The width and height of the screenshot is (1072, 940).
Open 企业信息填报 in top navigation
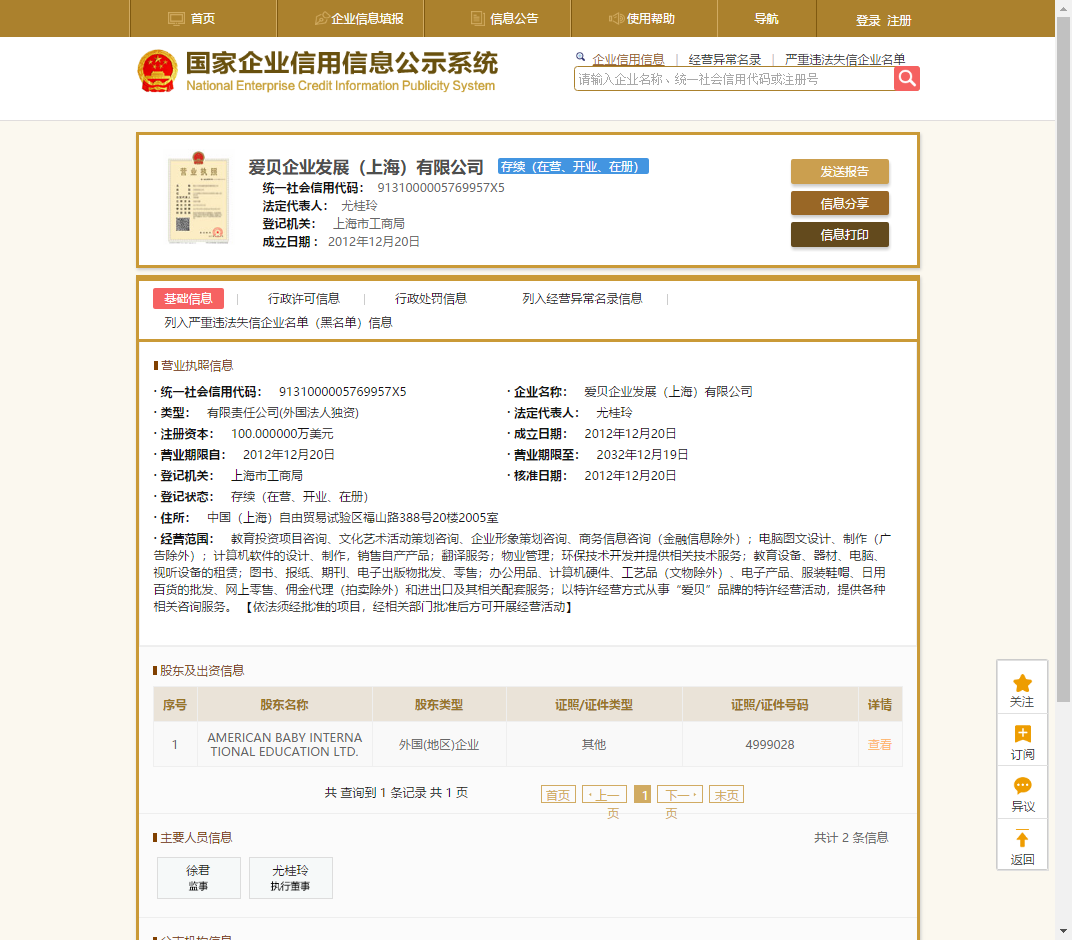pyautogui.click(x=359, y=19)
